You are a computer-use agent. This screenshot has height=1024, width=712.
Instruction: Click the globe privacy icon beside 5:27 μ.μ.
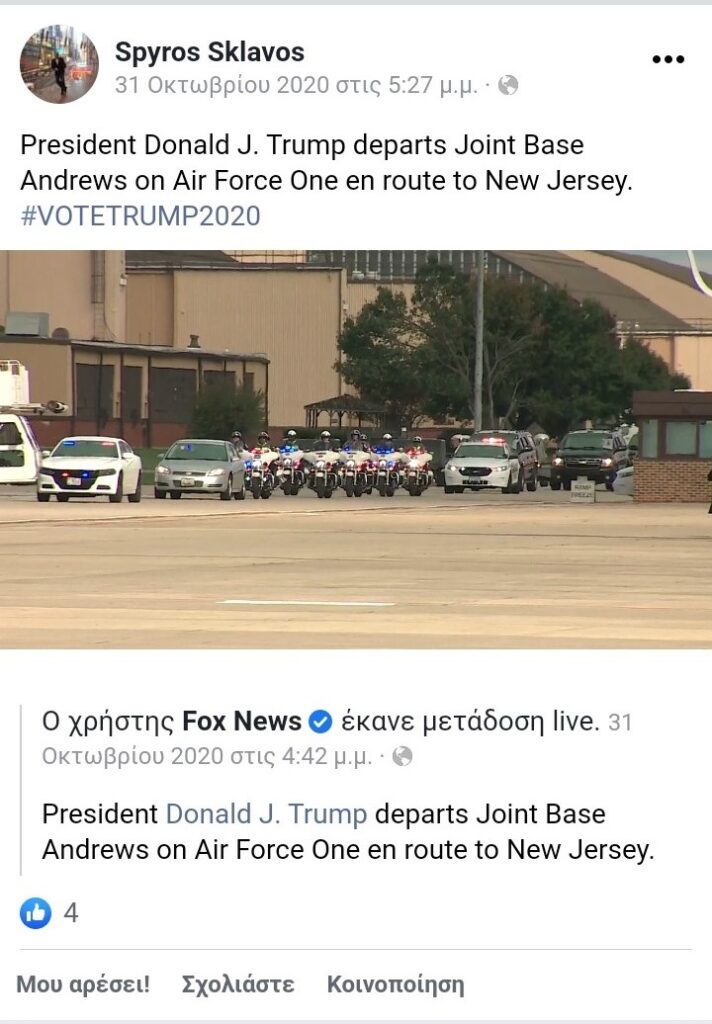point(508,85)
